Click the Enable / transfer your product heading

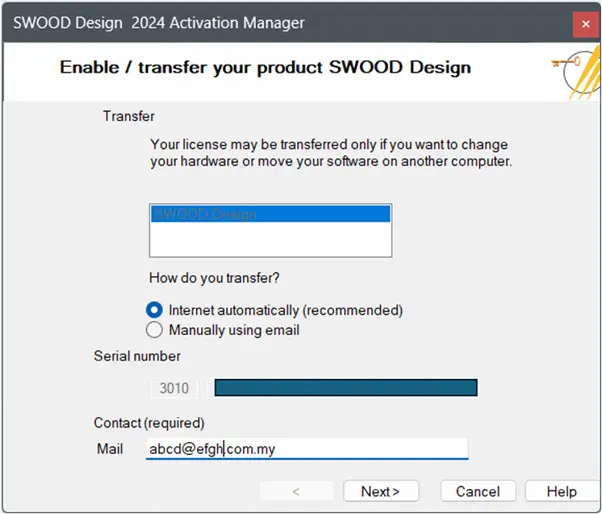click(x=265, y=68)
